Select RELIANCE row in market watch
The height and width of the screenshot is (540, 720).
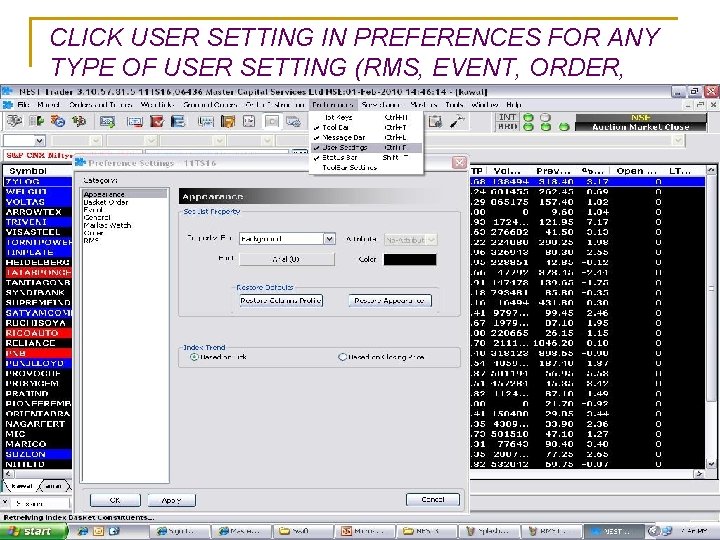click(x=38, y=343)
